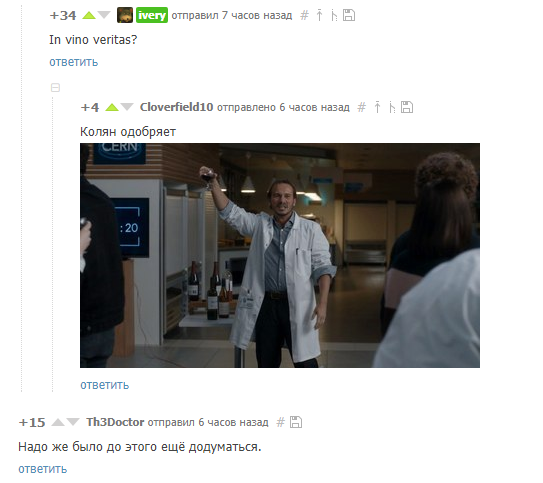This screenshot has height=483, width=543.
Task: Save Th3Doctor's comment with floppy icon
Action: click(x=296, y=422)
